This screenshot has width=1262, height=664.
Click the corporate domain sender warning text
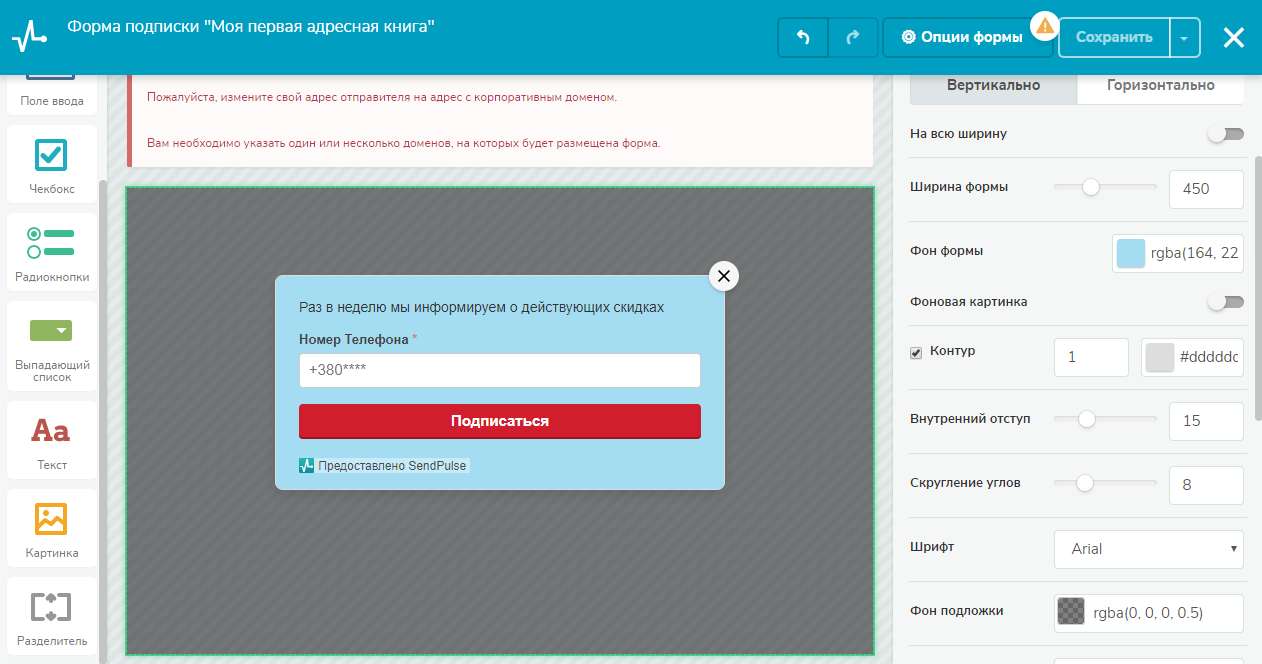coord(382,97)
